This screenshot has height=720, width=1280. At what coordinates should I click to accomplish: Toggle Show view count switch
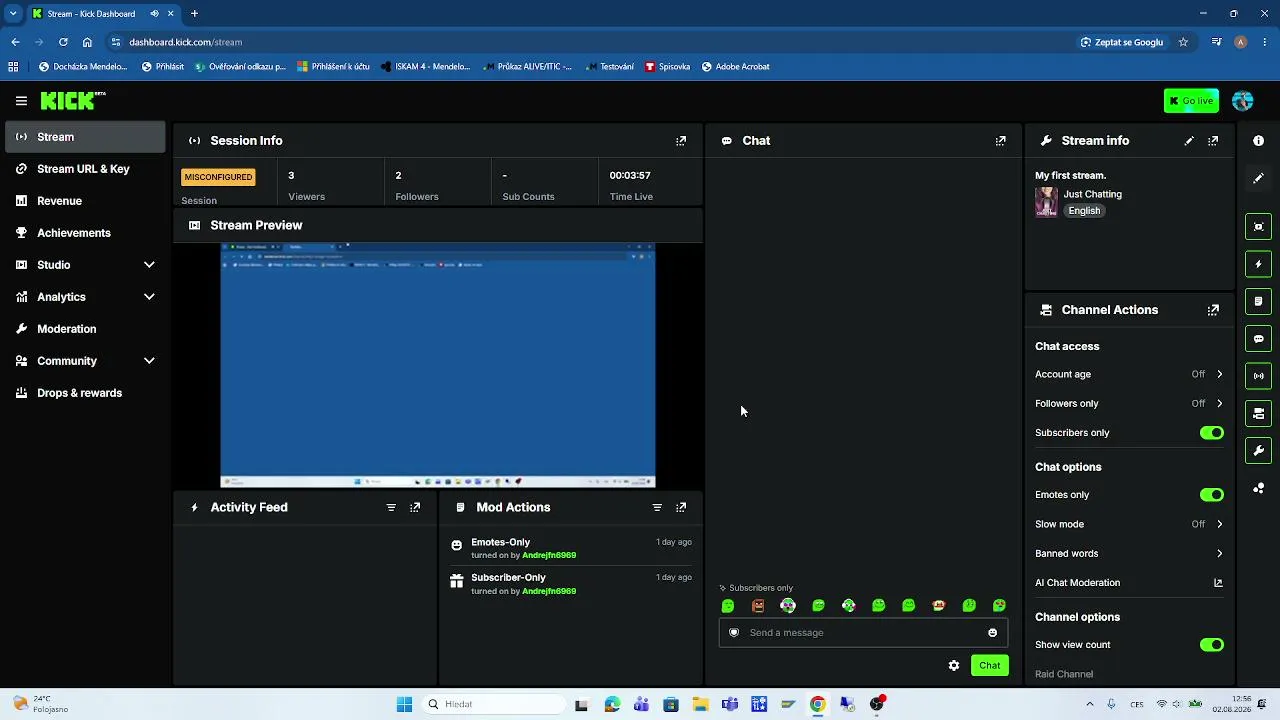pyautogui.click(x=1212, y=645)
